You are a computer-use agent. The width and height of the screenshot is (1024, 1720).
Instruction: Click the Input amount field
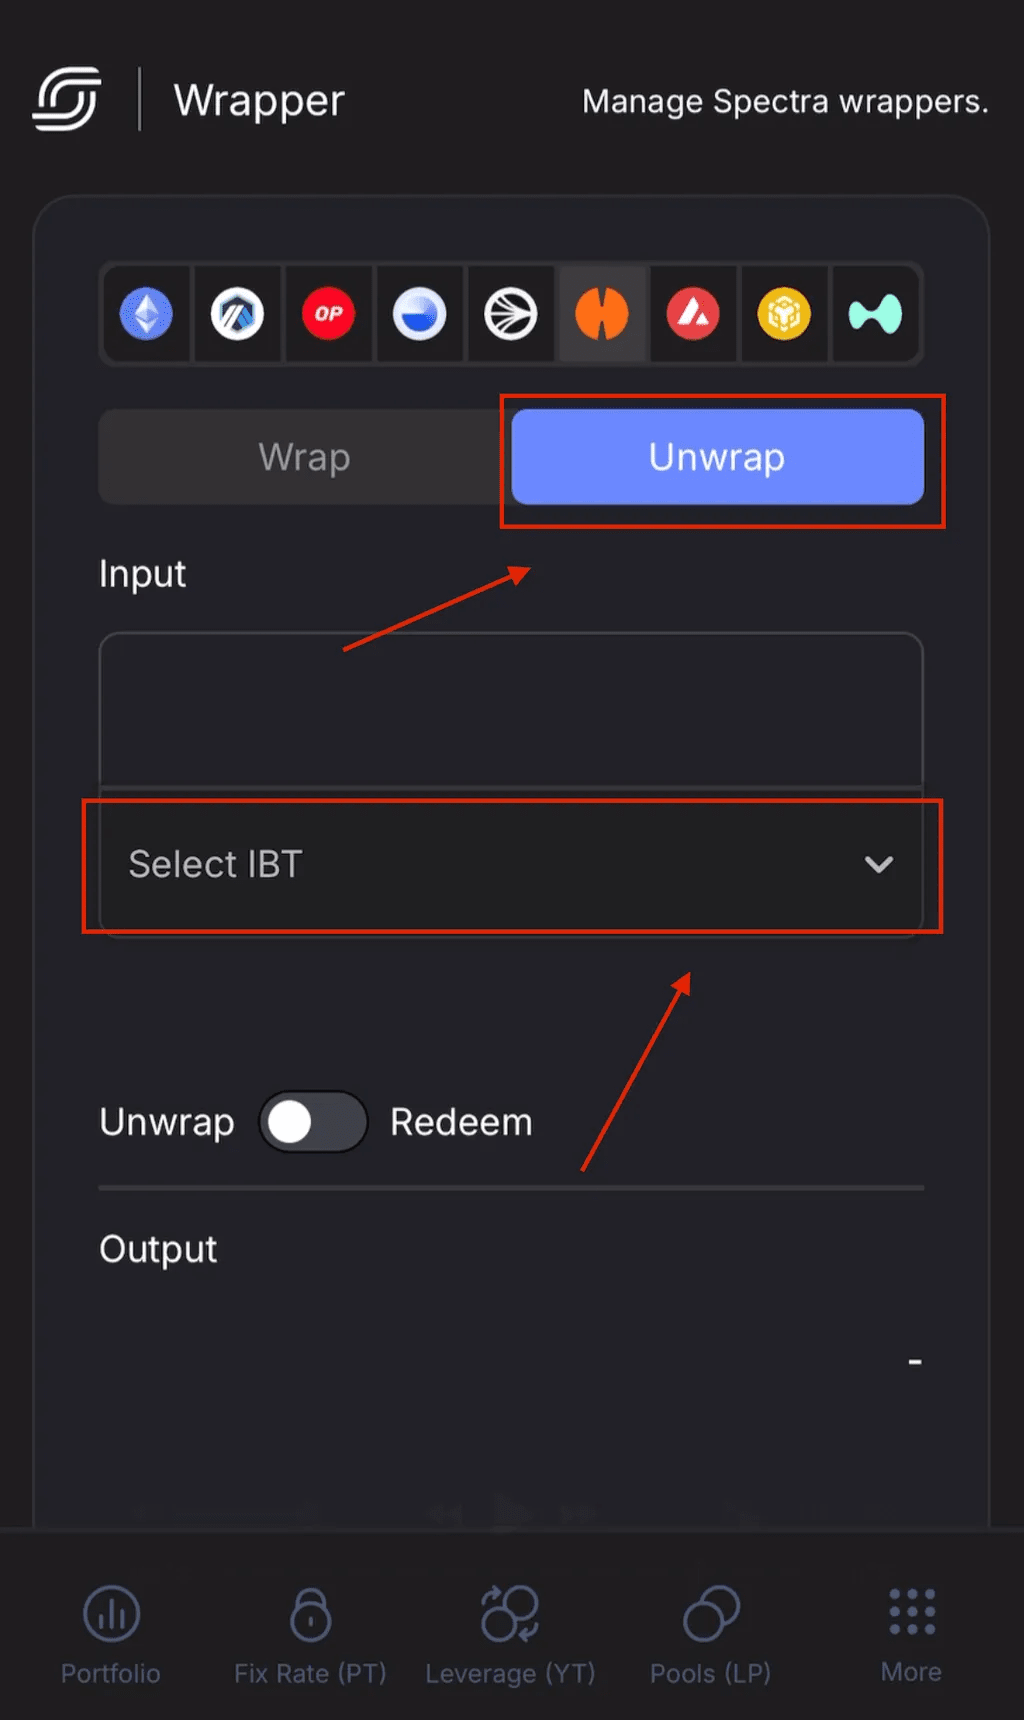pos(511,710)
